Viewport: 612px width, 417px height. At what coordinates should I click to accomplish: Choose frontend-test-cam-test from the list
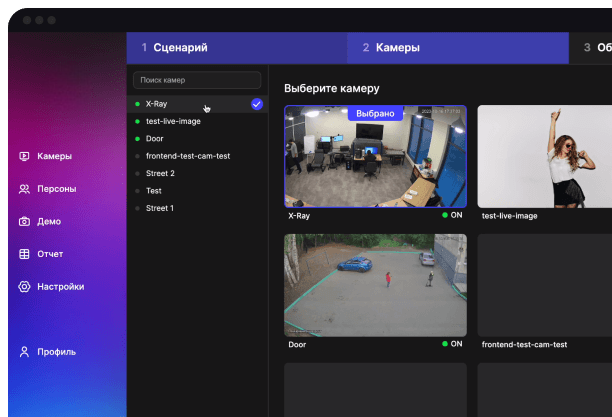click(188, 156)
